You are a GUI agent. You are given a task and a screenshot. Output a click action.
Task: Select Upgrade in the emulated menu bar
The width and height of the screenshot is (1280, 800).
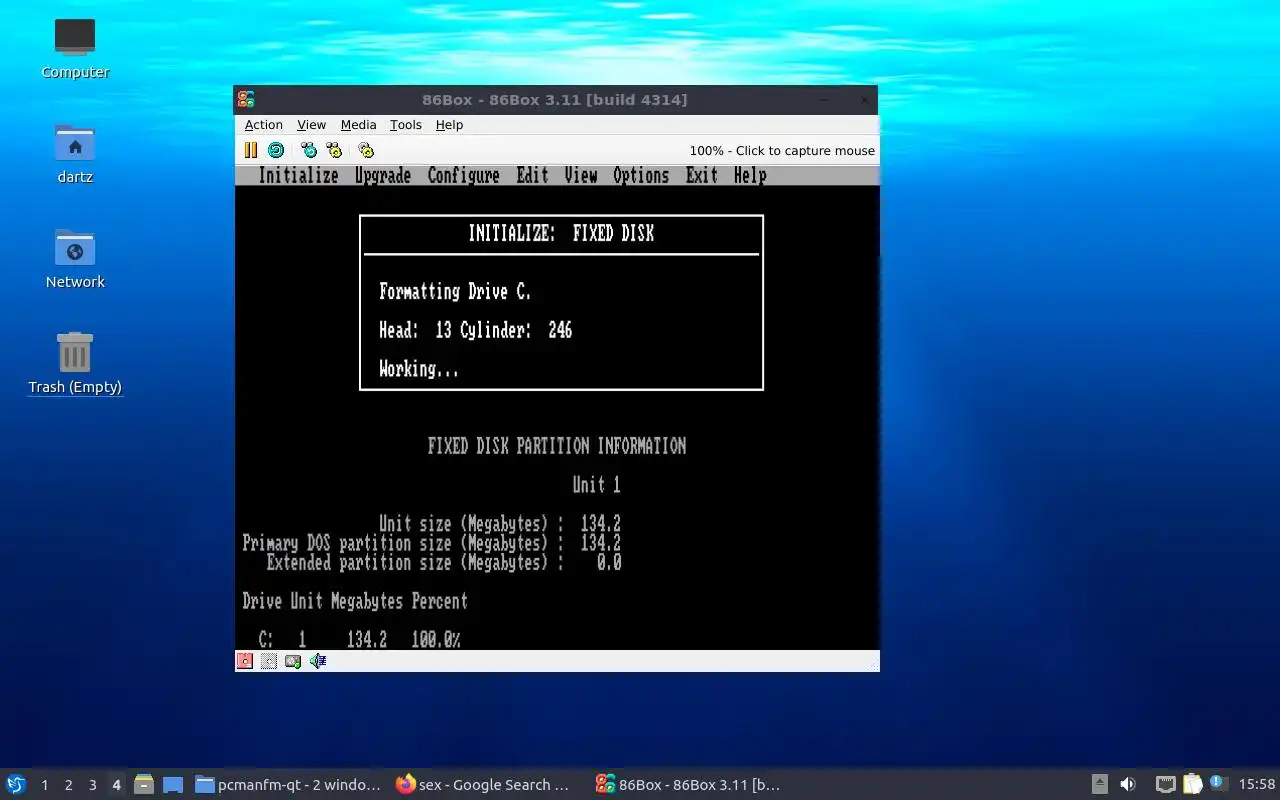pos(383,175)
